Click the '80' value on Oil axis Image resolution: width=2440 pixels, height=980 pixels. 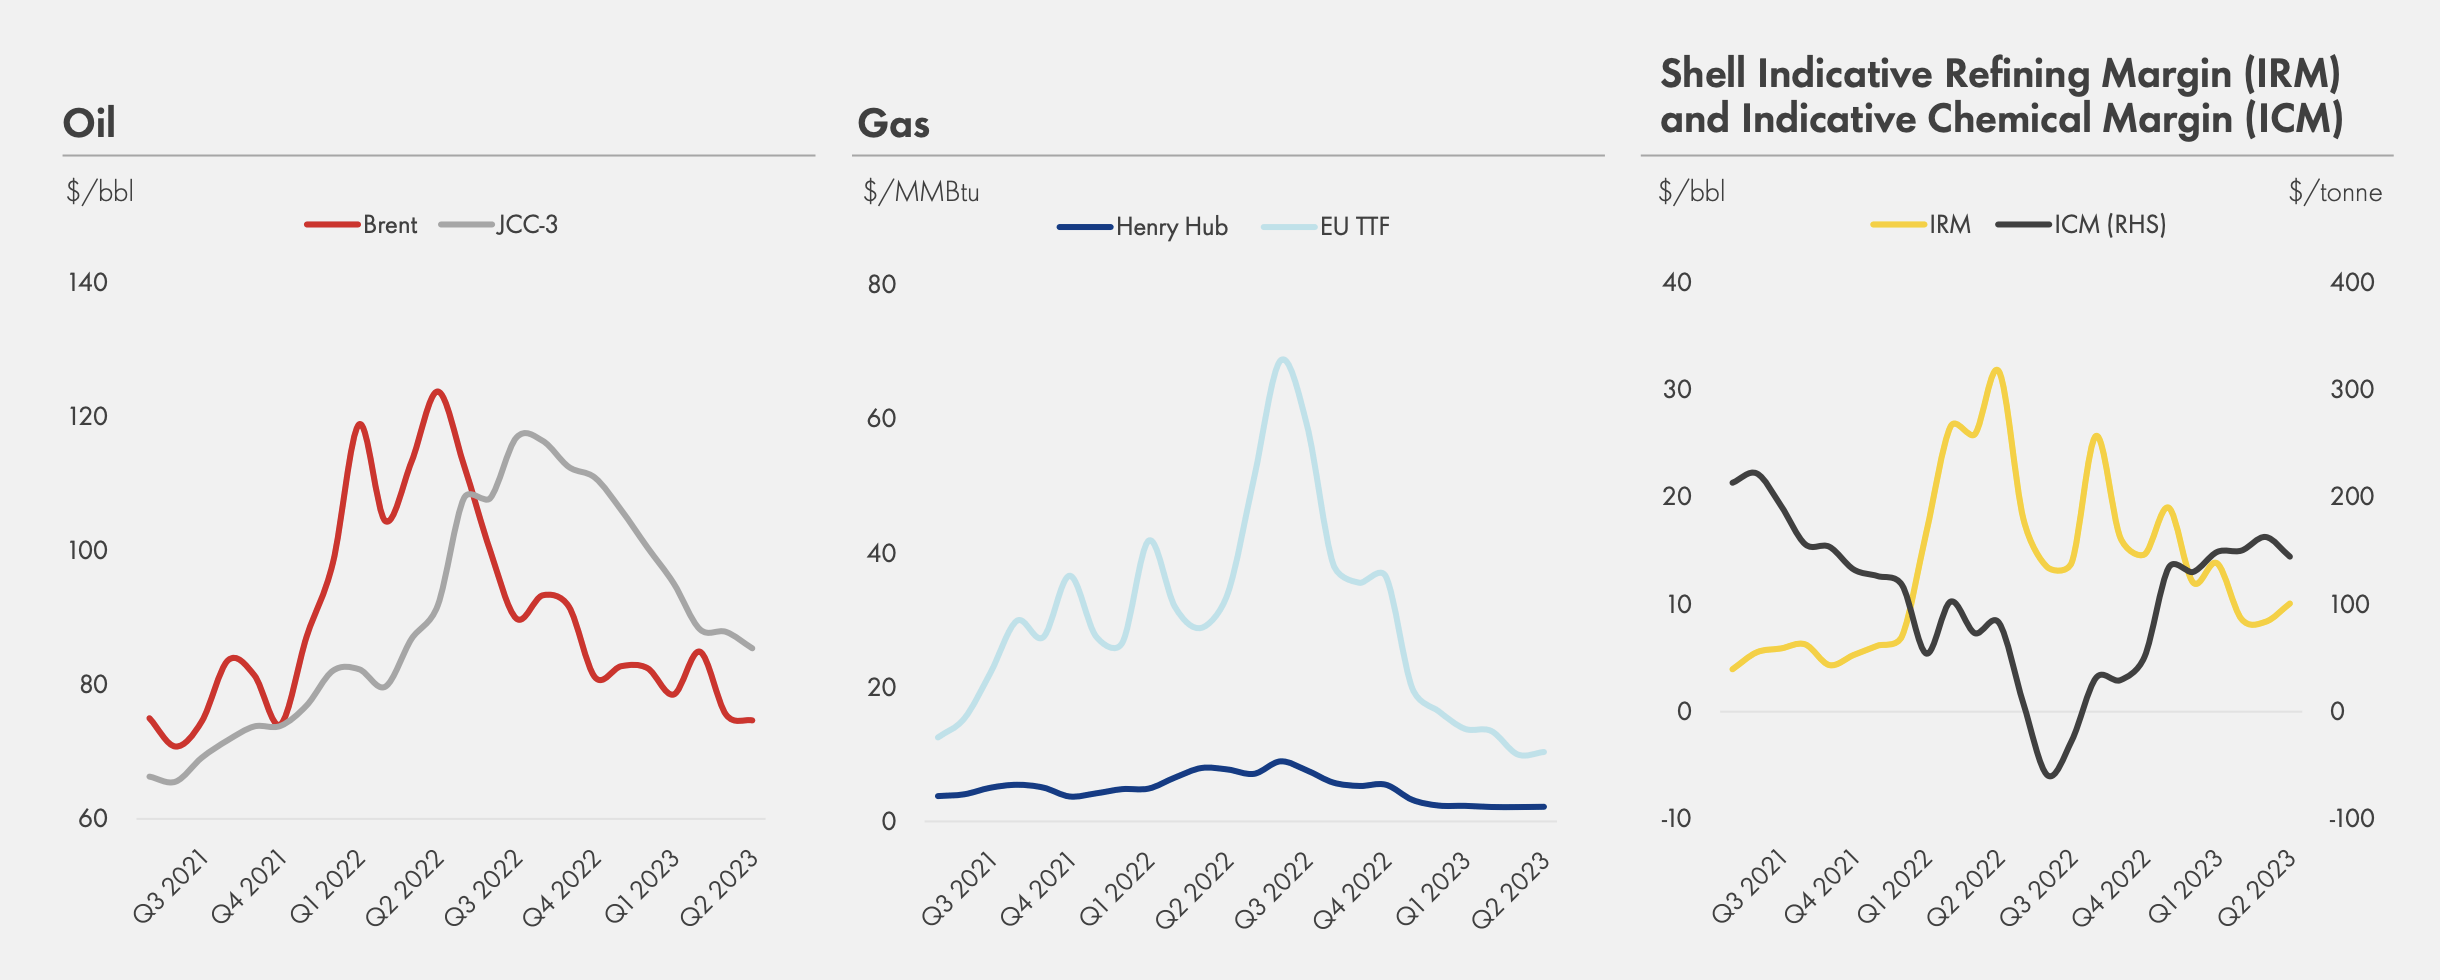coord(93,684)
